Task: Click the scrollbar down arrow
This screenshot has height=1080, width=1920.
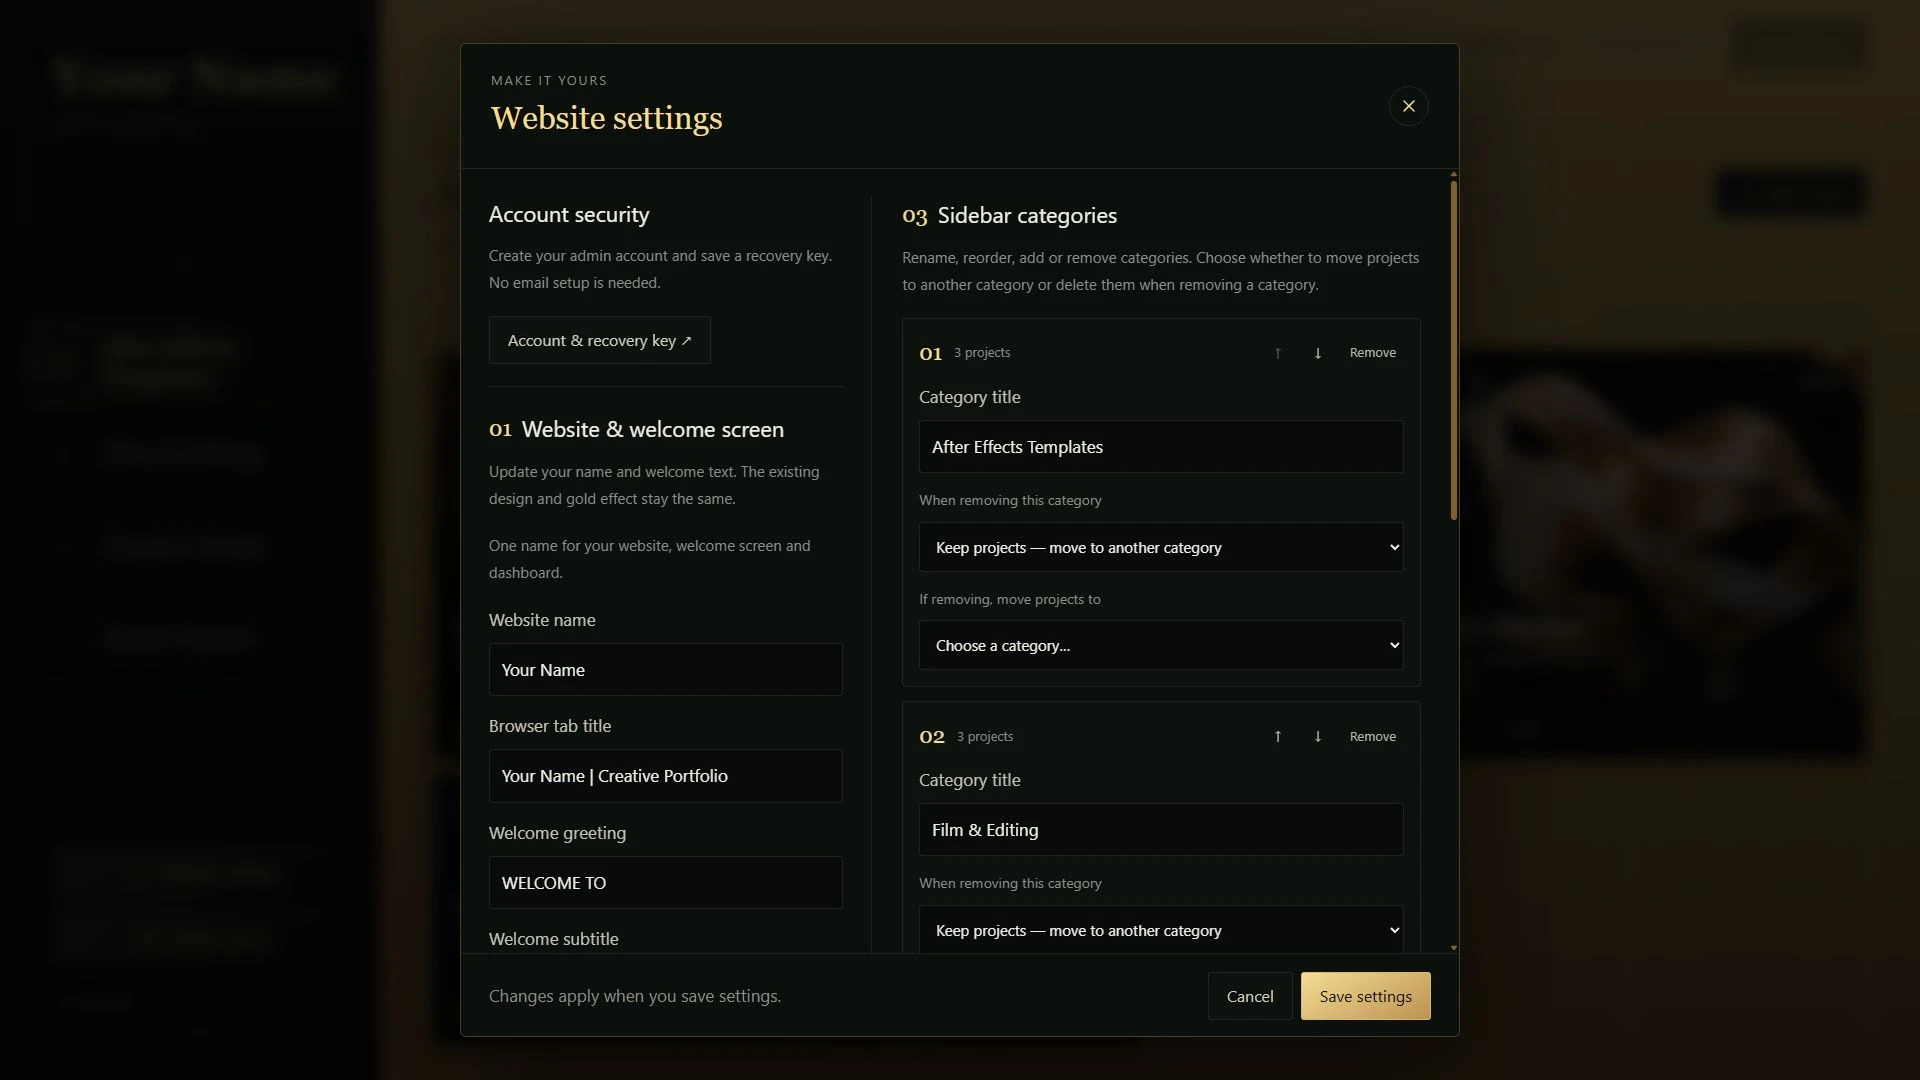Action: tap(1453, 947)
